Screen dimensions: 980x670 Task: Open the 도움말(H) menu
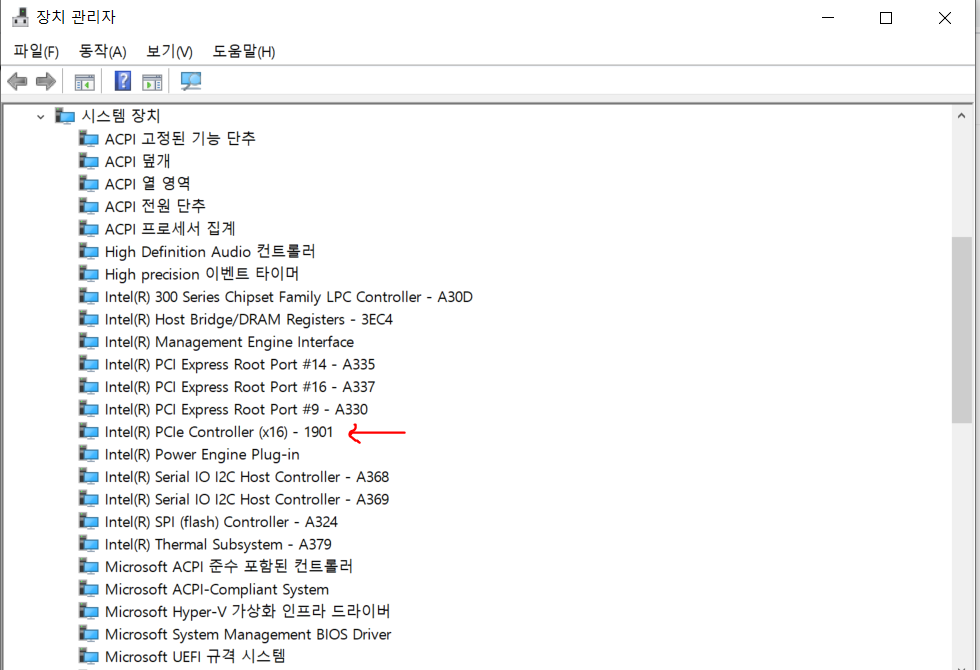click(x=244, y=51)
